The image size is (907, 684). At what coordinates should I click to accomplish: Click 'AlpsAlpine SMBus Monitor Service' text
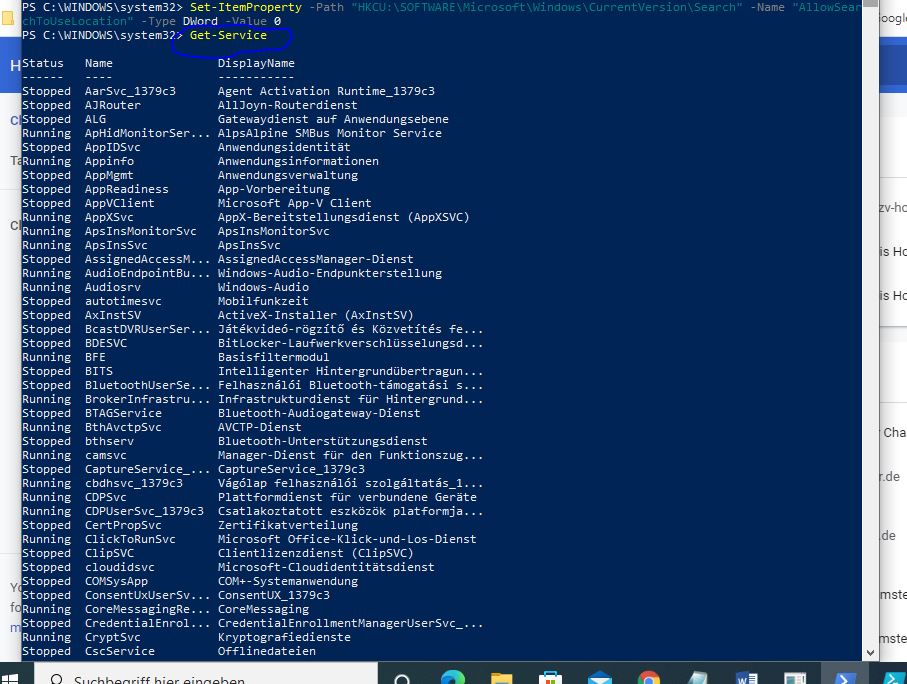330,133
